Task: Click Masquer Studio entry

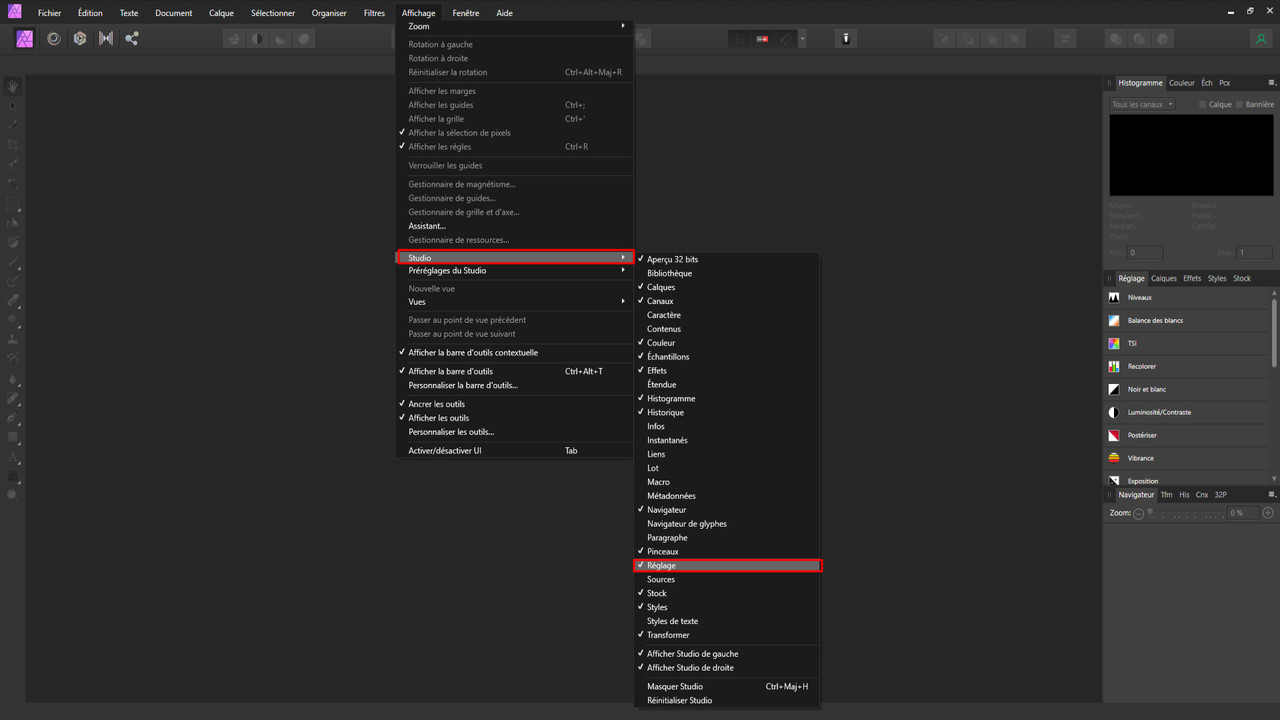Action: pos(727,686)
